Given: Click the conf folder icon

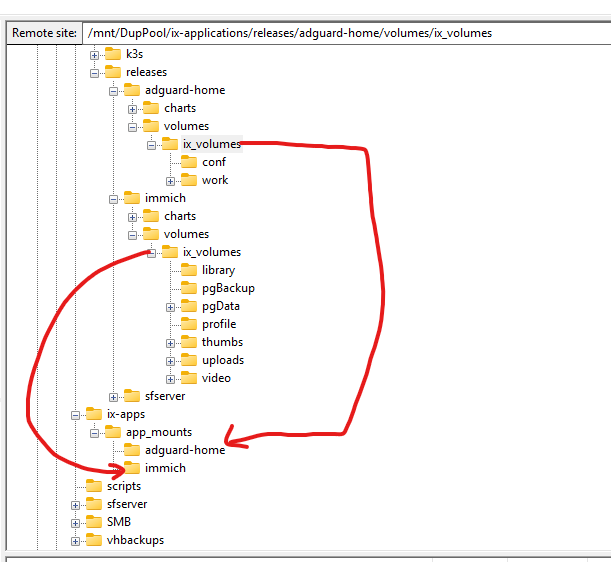Looking at the screenshot, I should [189, 162].
